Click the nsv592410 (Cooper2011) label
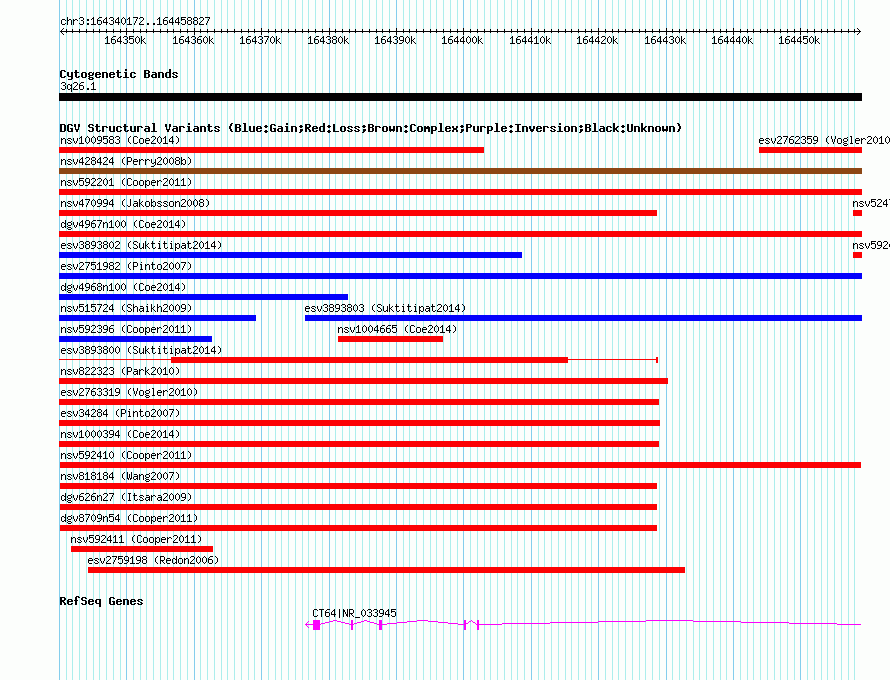Viewport: 890px width, 680px height. pyautogui.click(x=126, y=455)
